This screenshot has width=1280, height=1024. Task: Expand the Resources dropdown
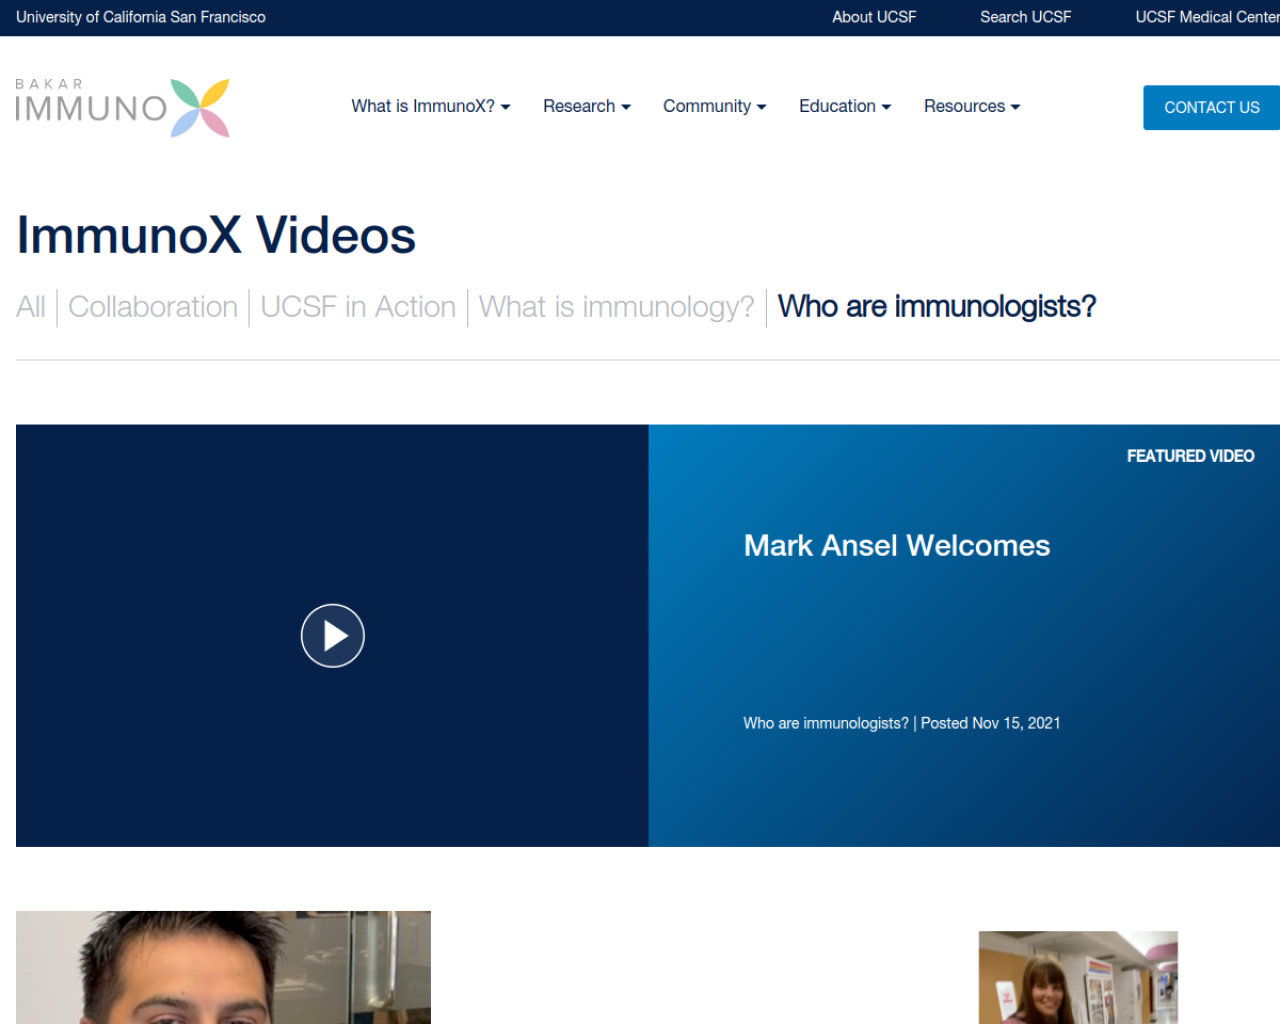click(x=972, y=106)
